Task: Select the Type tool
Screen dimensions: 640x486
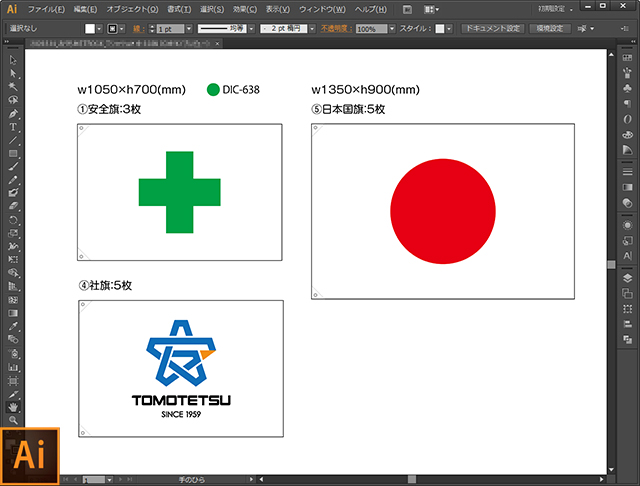Action: 13,127
